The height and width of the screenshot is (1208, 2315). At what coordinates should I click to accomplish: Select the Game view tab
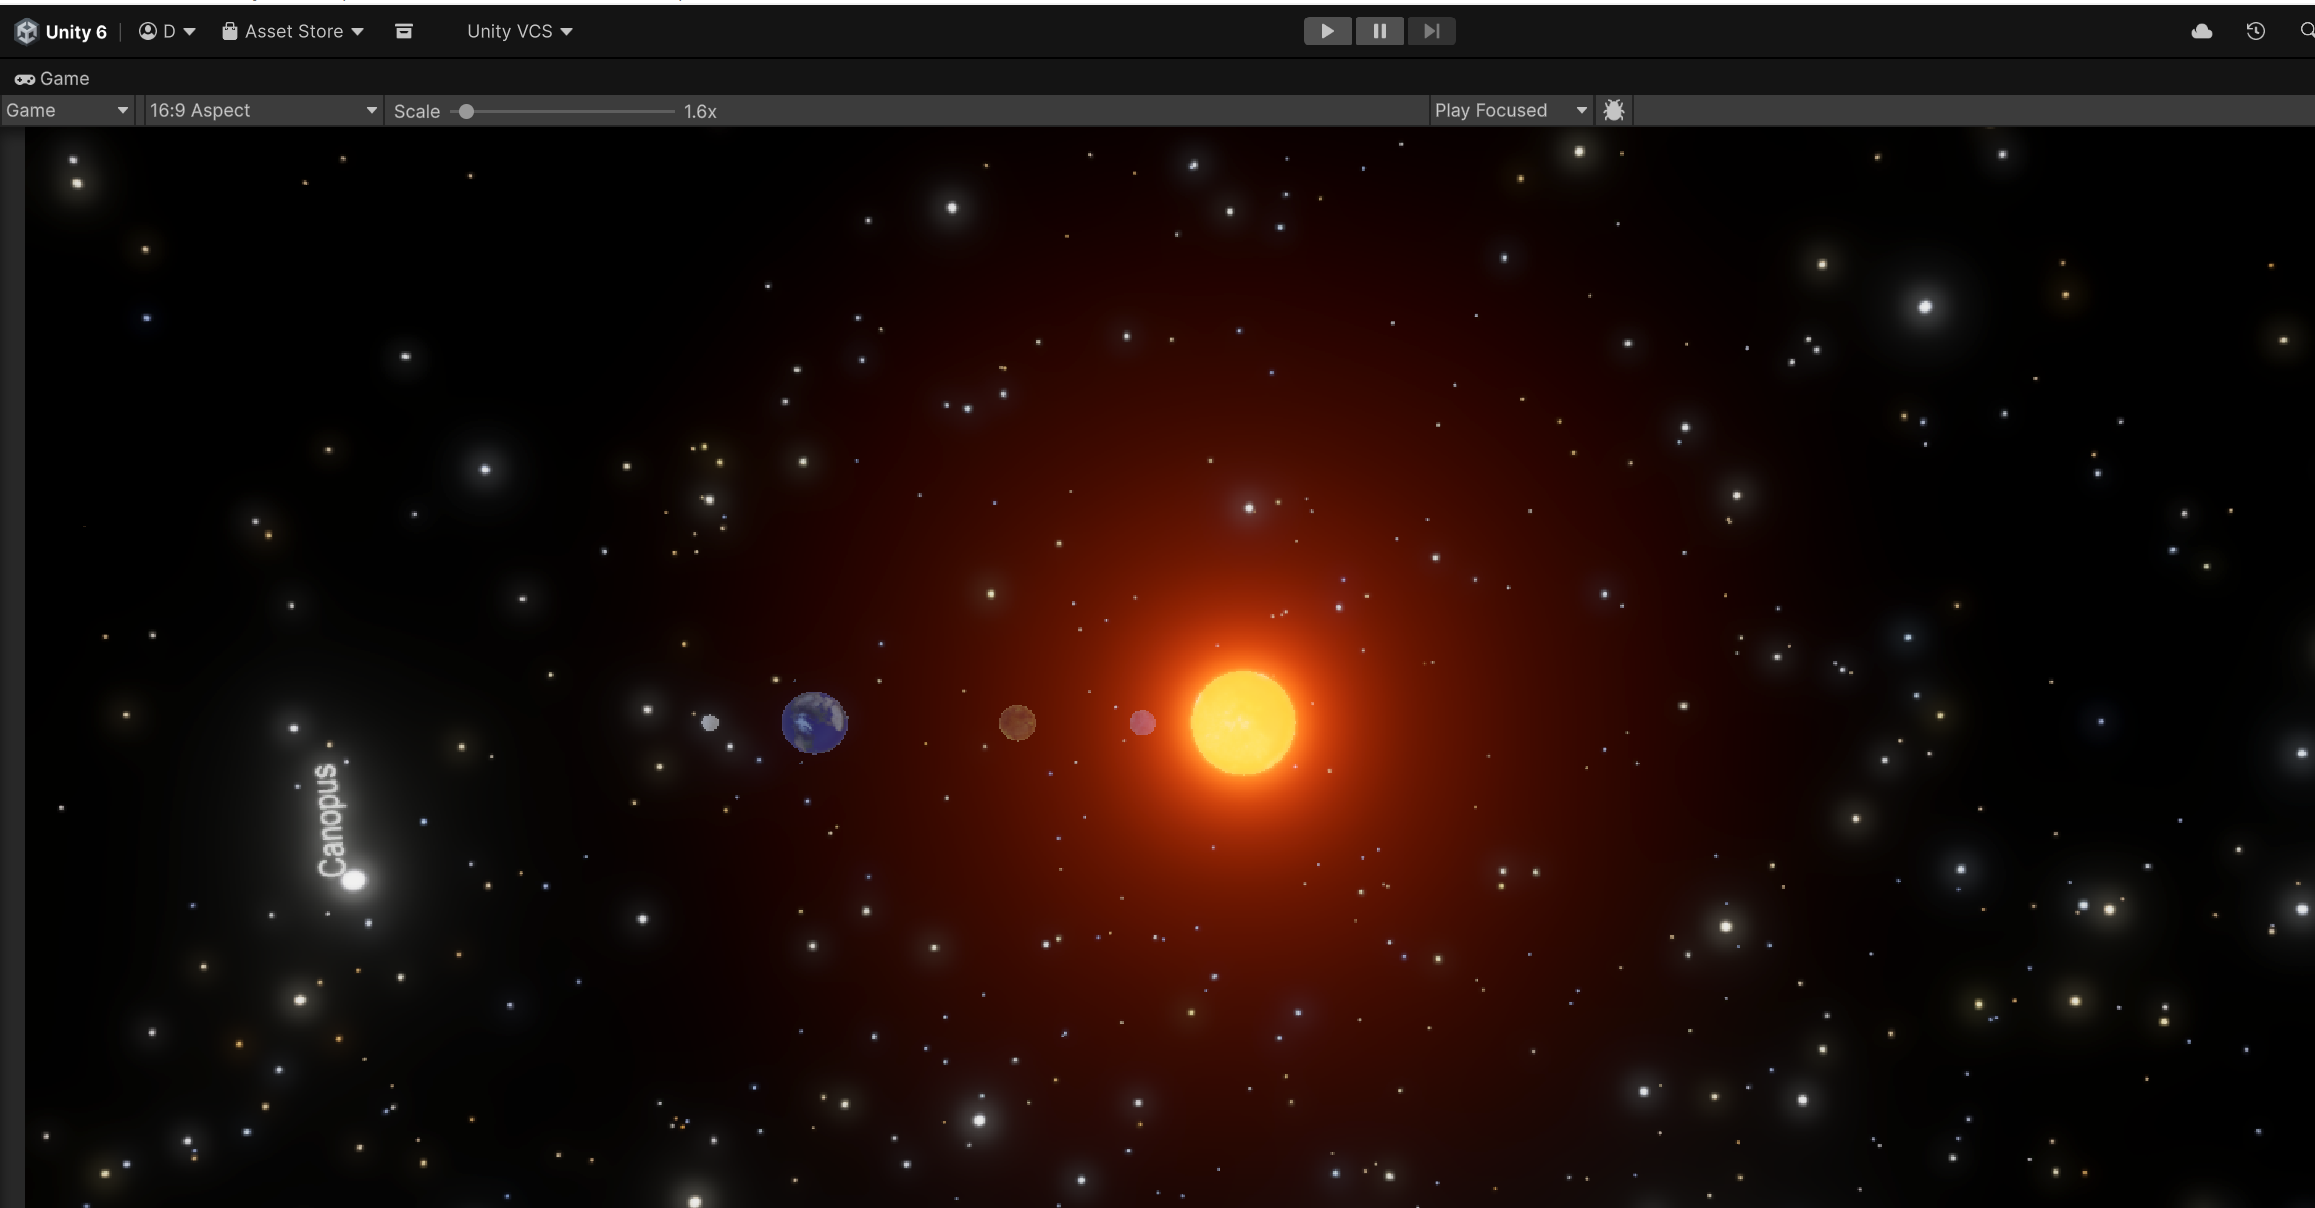pyautogui.click(x=52, y=78)
